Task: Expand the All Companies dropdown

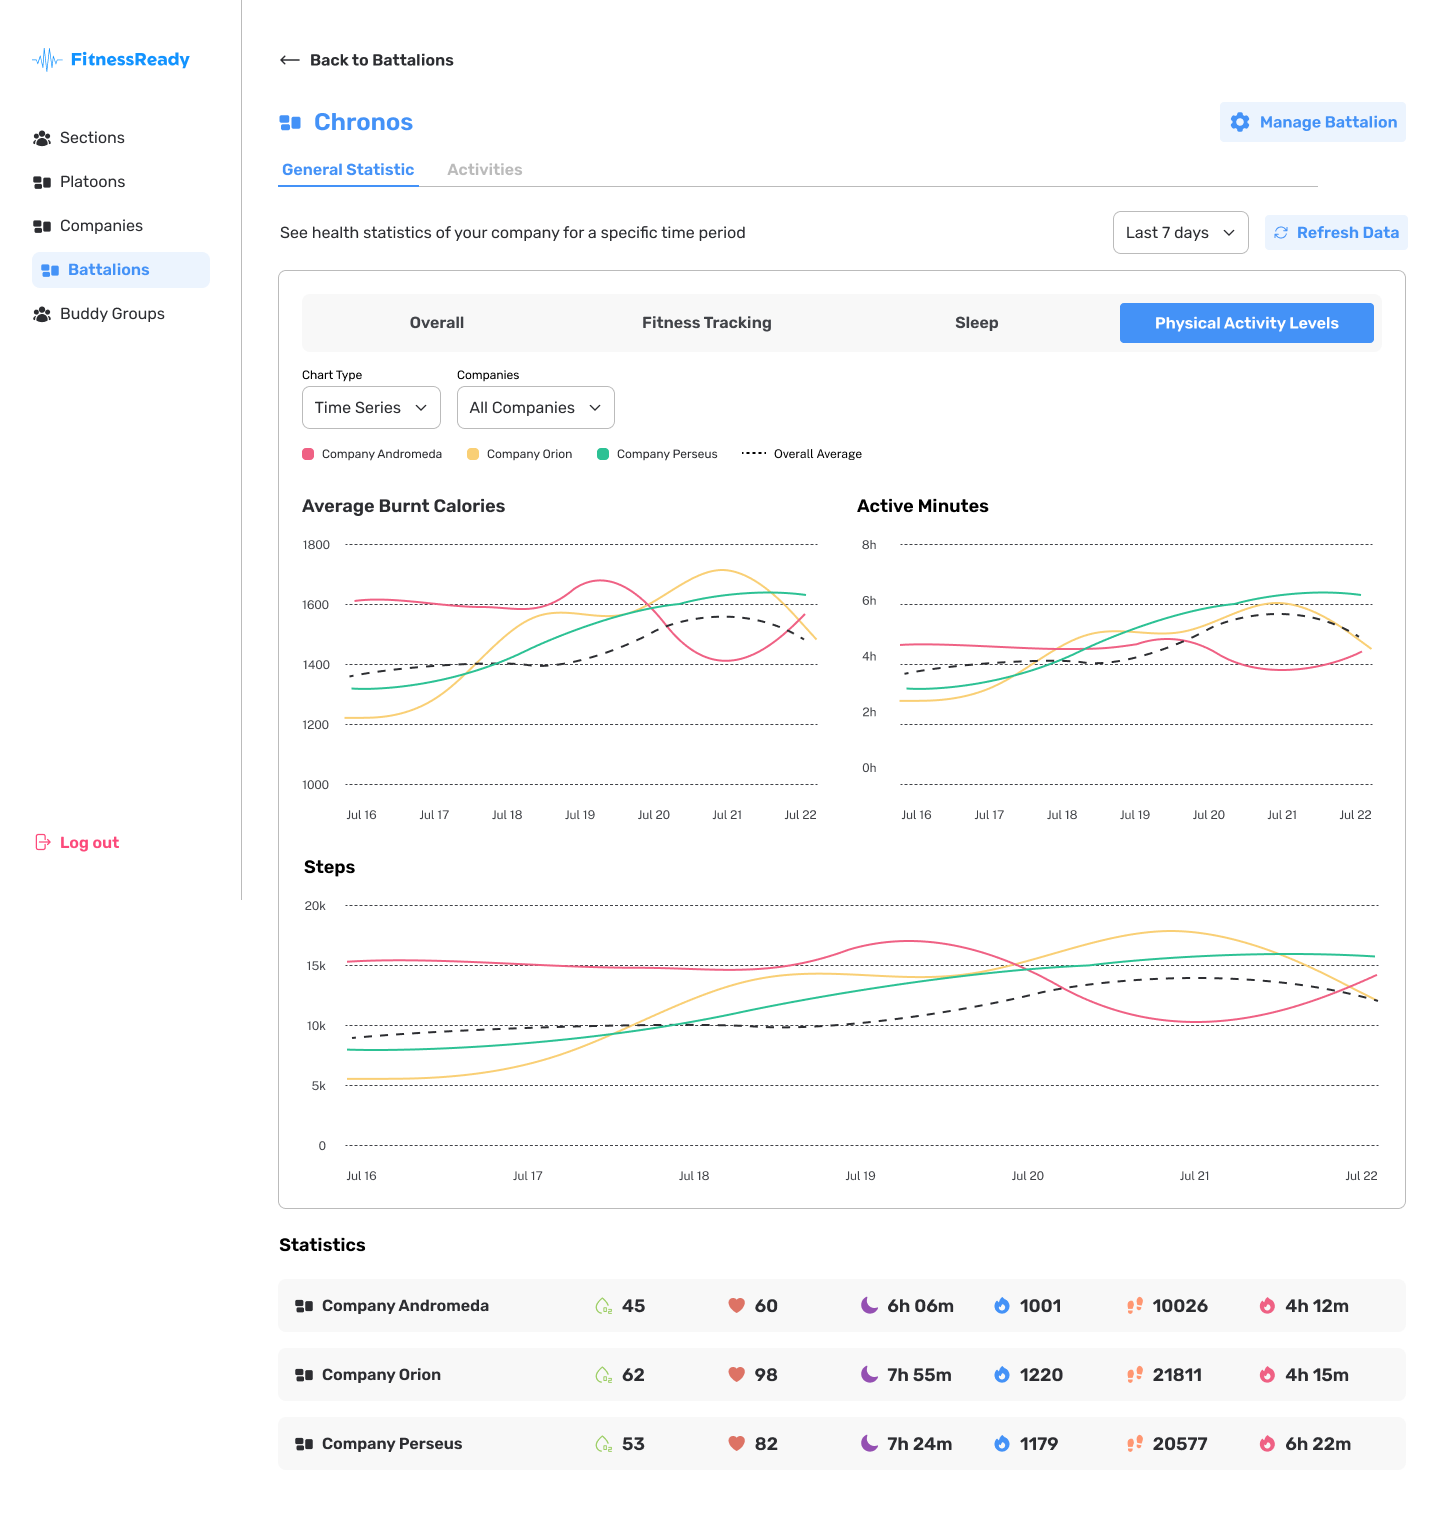Action: tap(535, 407)
